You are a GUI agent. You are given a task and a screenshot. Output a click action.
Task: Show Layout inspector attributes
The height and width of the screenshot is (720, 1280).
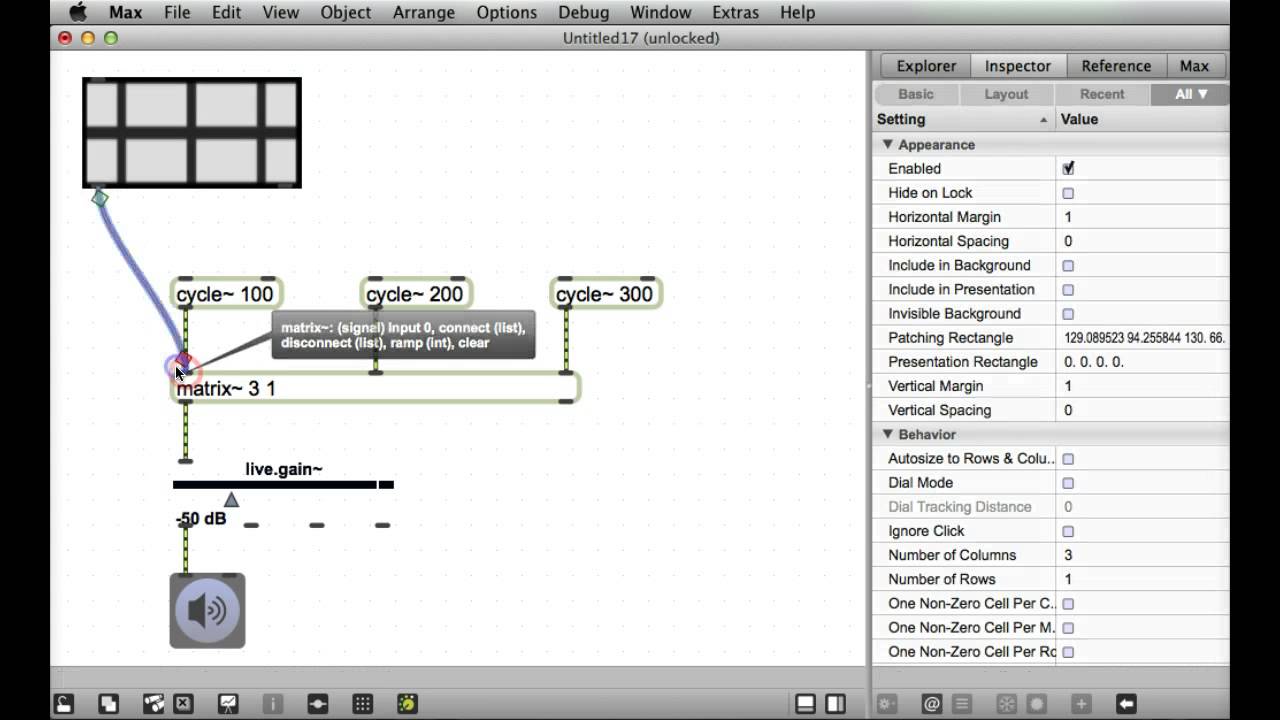pos(1006,94)
